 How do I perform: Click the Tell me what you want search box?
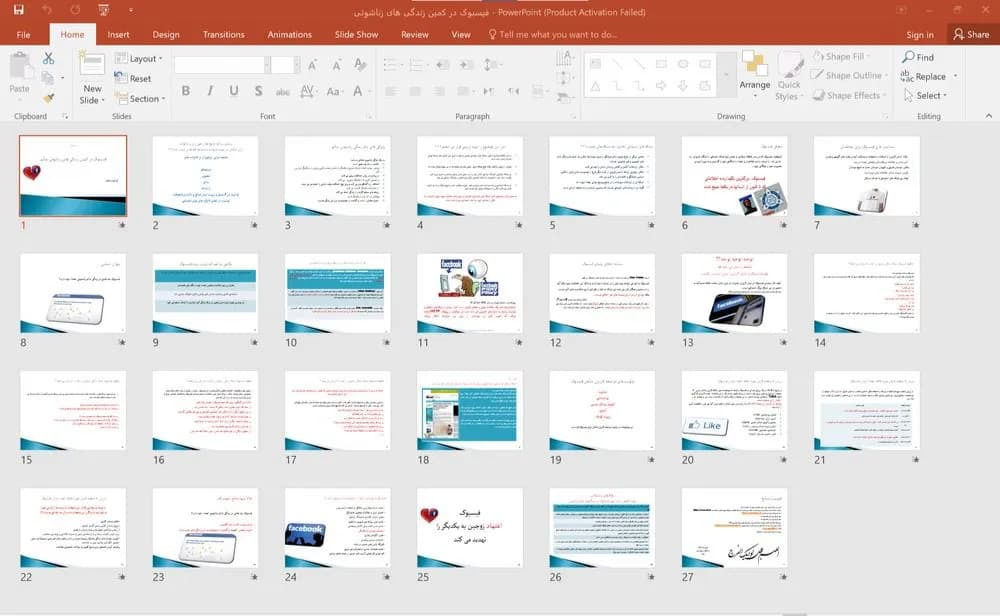[x=552, y=34]
